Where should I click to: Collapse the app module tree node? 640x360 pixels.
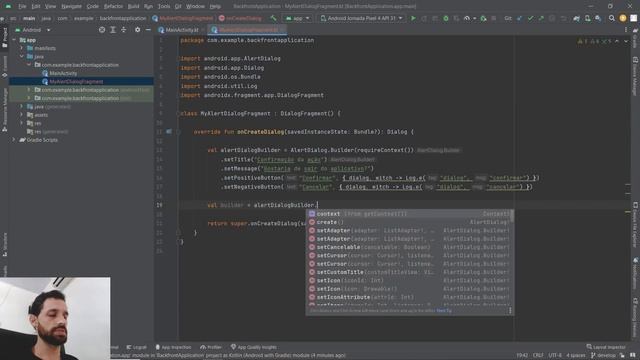(14, 40)
